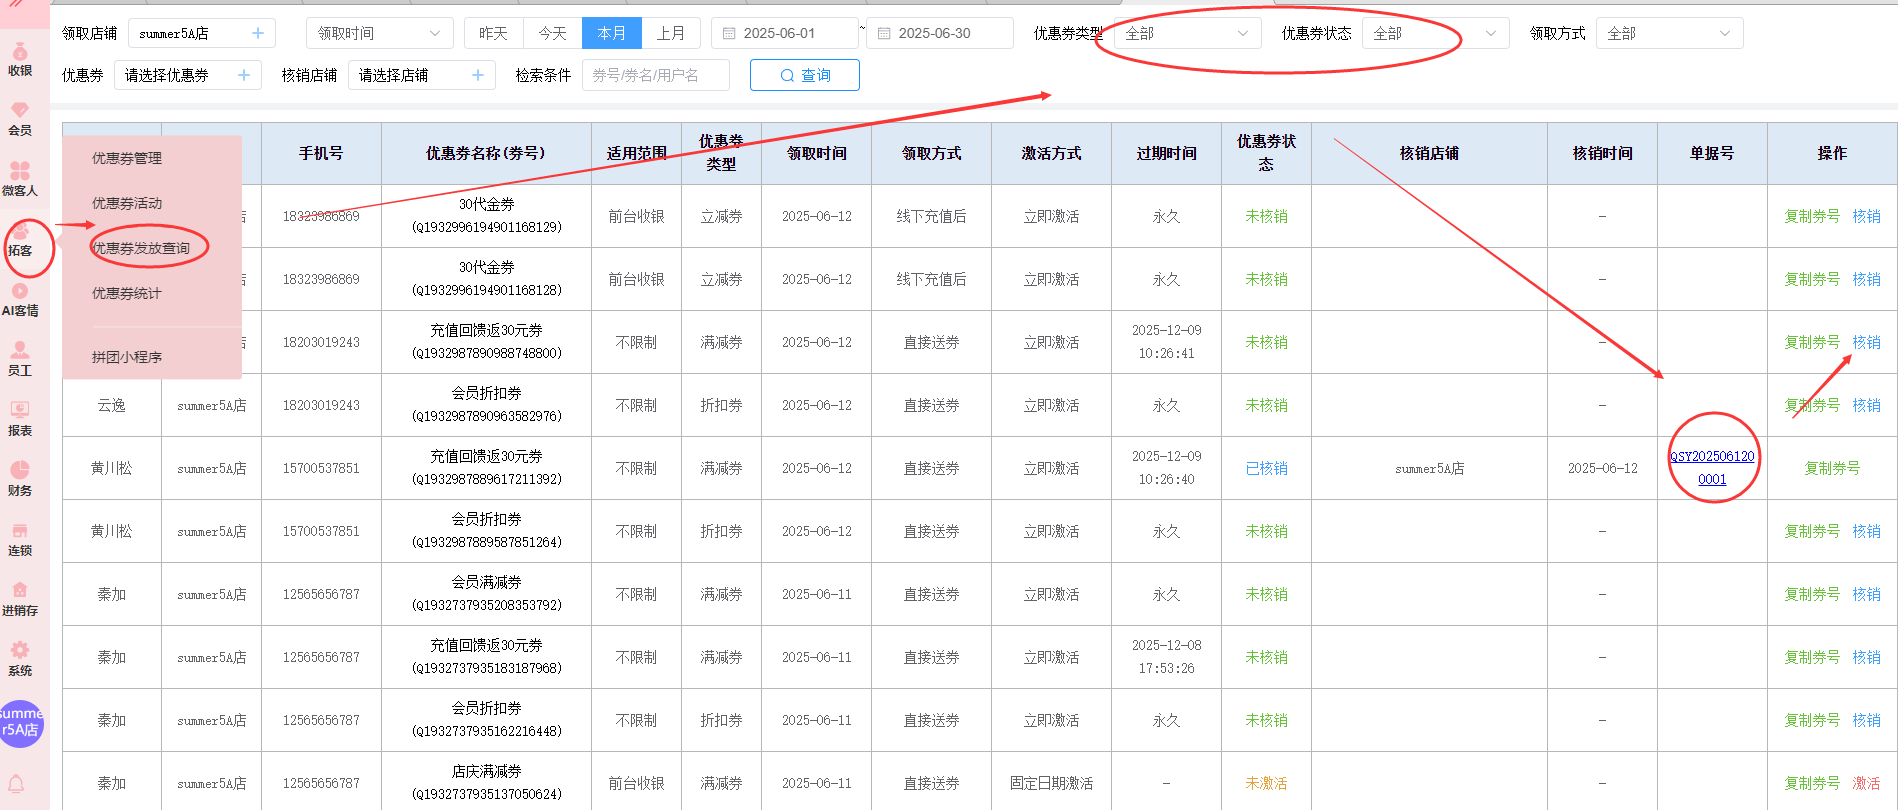Select the 今天 date range tab

click(552, 33)
